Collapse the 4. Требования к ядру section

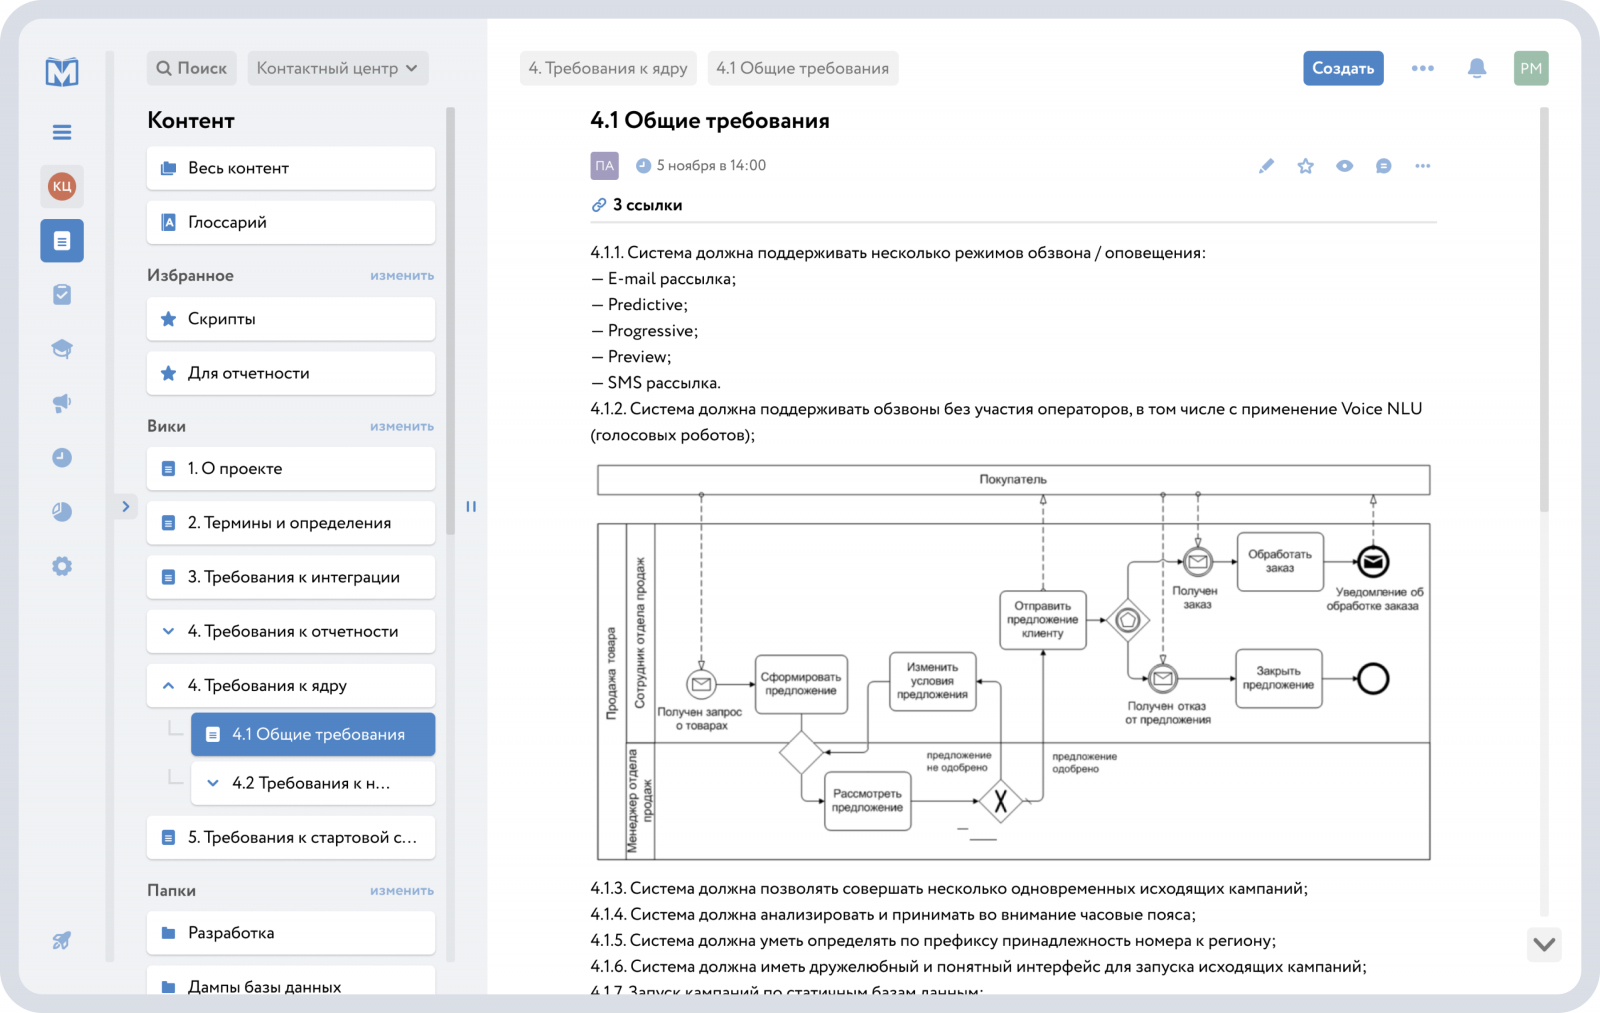[x=168, y=686]
